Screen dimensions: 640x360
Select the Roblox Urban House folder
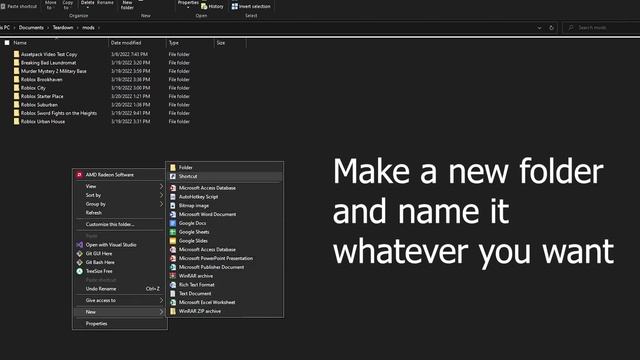[43, 122]
